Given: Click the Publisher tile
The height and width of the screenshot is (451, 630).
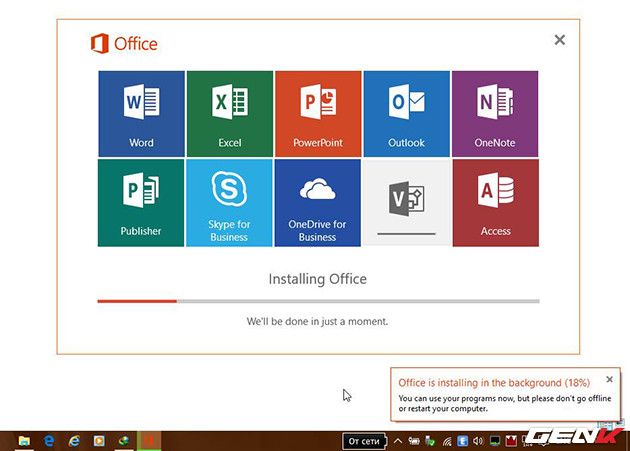Looking at the screenshot, I should tap(141, 203).
